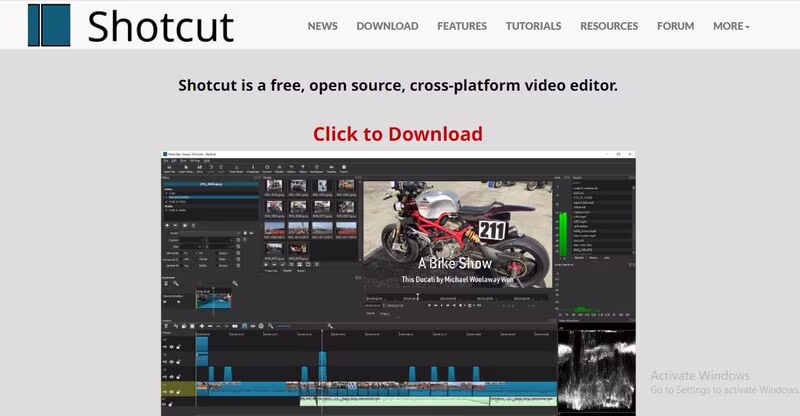Click the Shotcut editor screenshot image
The height and width of the screenshot is (416, 800).
pyautogui.click(x=398, y=283)
